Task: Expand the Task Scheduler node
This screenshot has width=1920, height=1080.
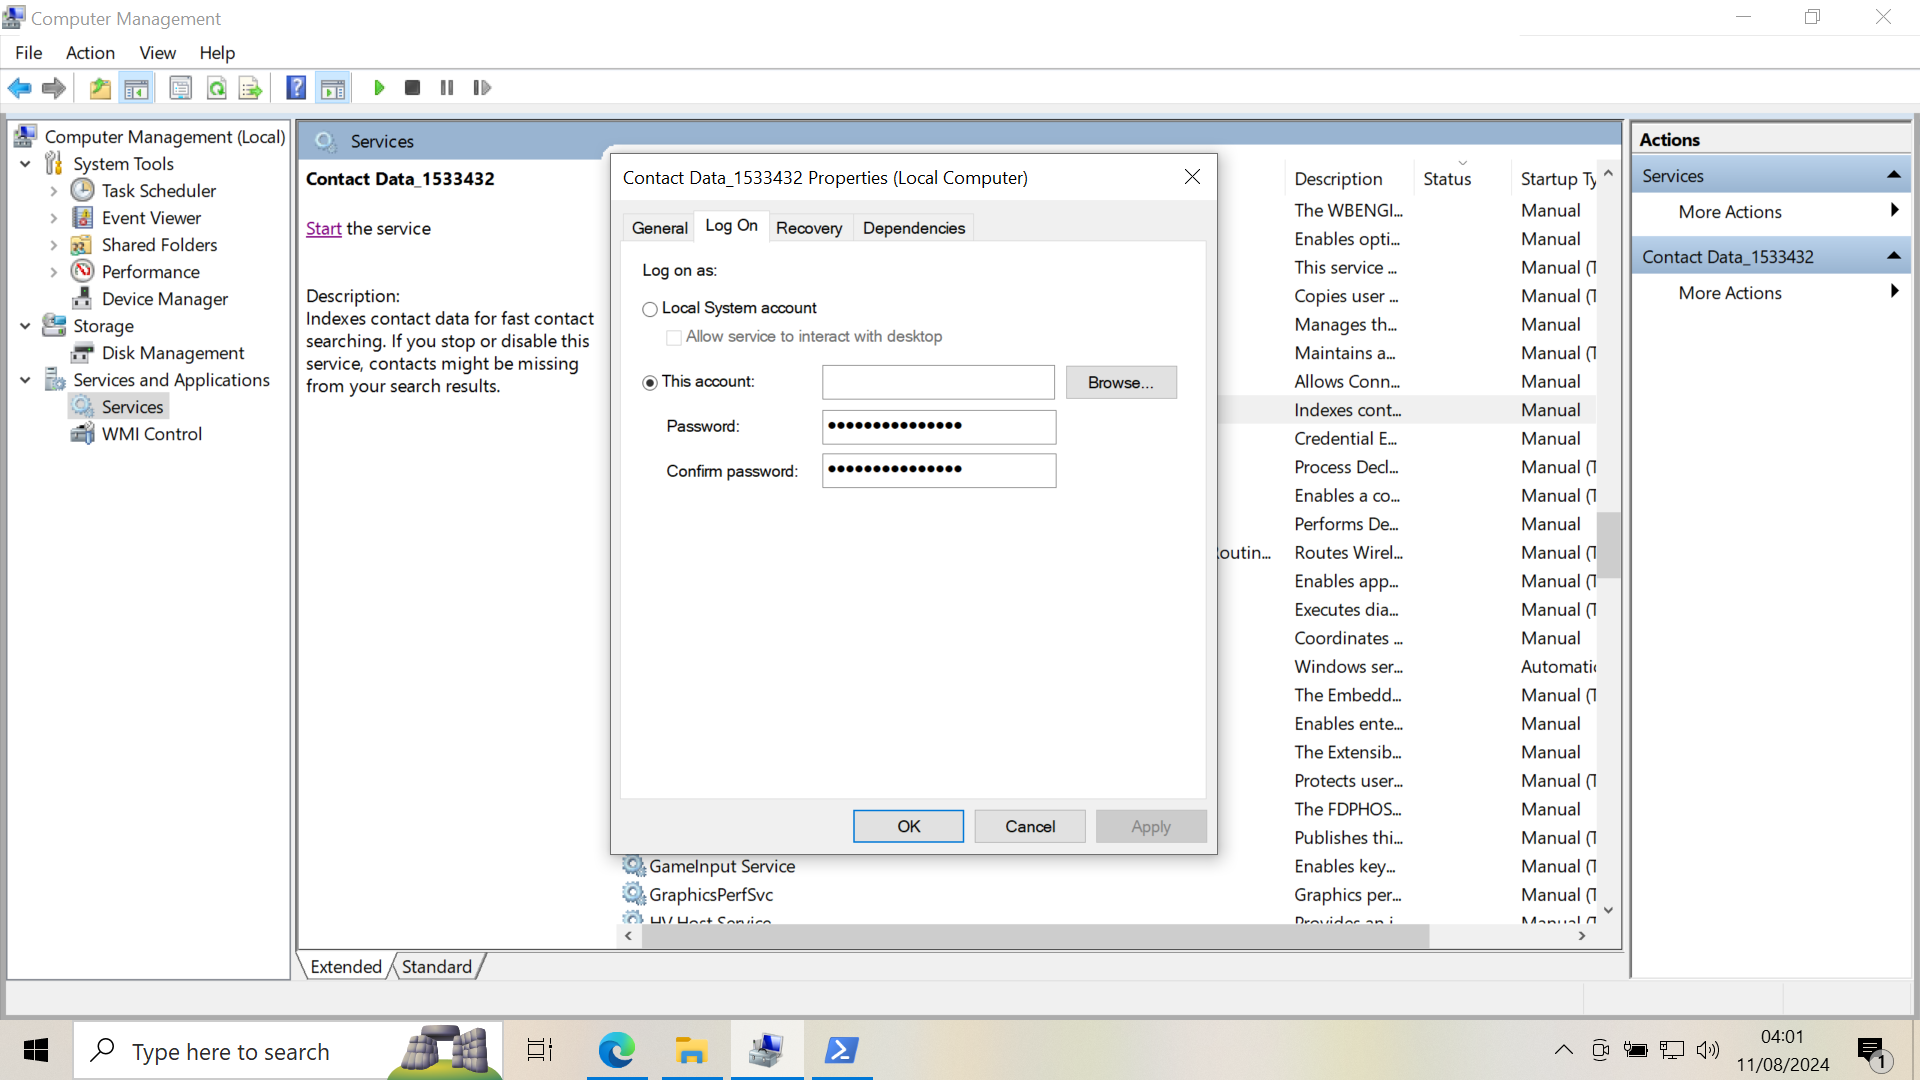Action: point(54,191)
